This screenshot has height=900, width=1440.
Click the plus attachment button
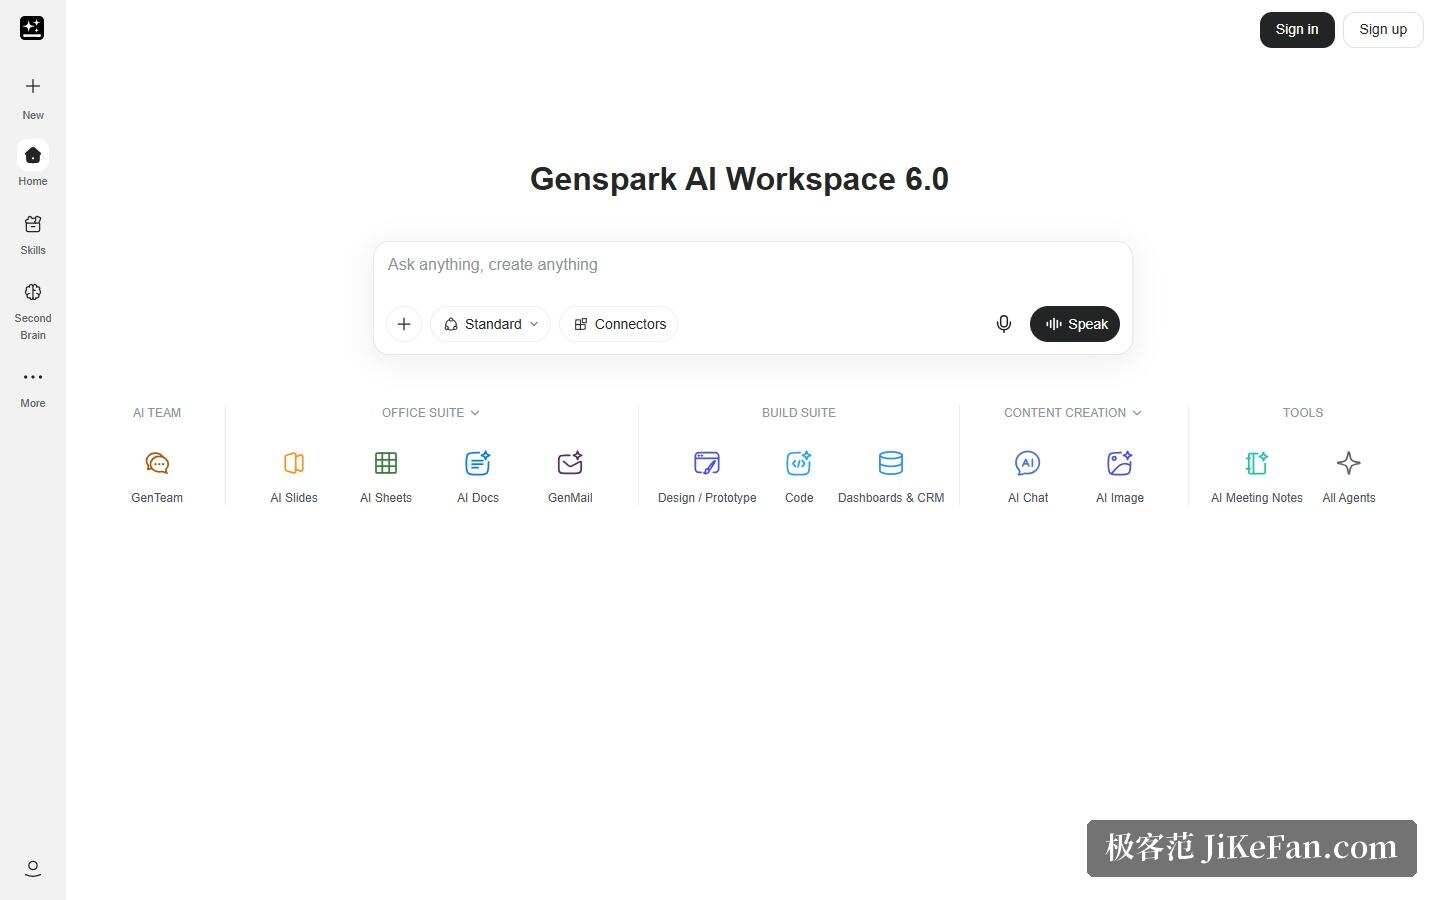(x=404, y=324)
